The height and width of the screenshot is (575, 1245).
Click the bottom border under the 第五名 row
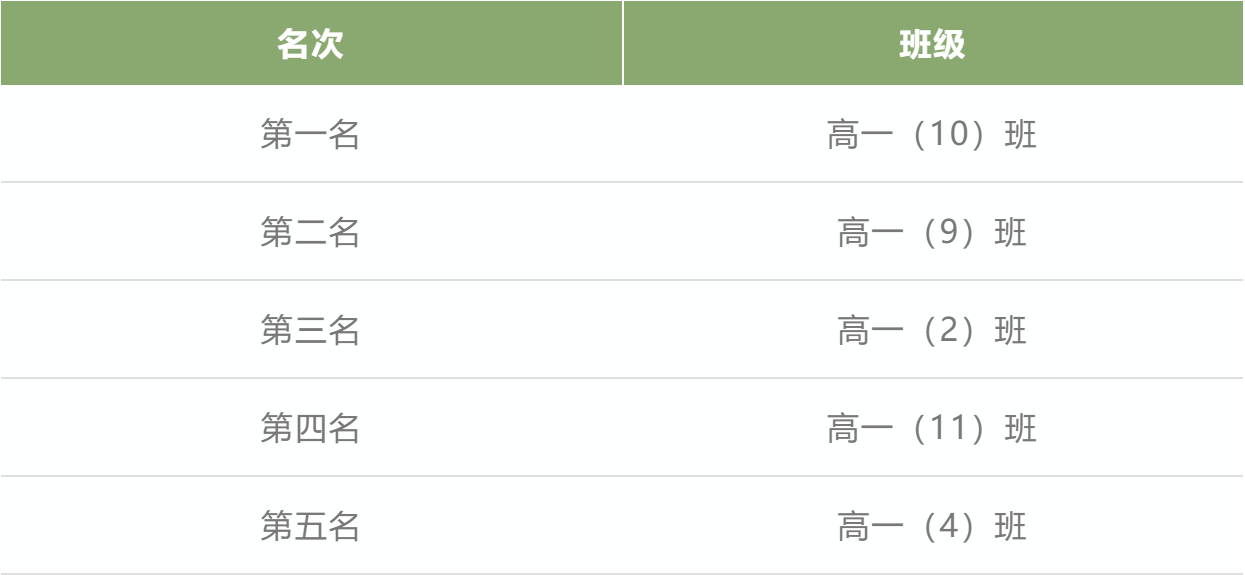coord(622,573)
